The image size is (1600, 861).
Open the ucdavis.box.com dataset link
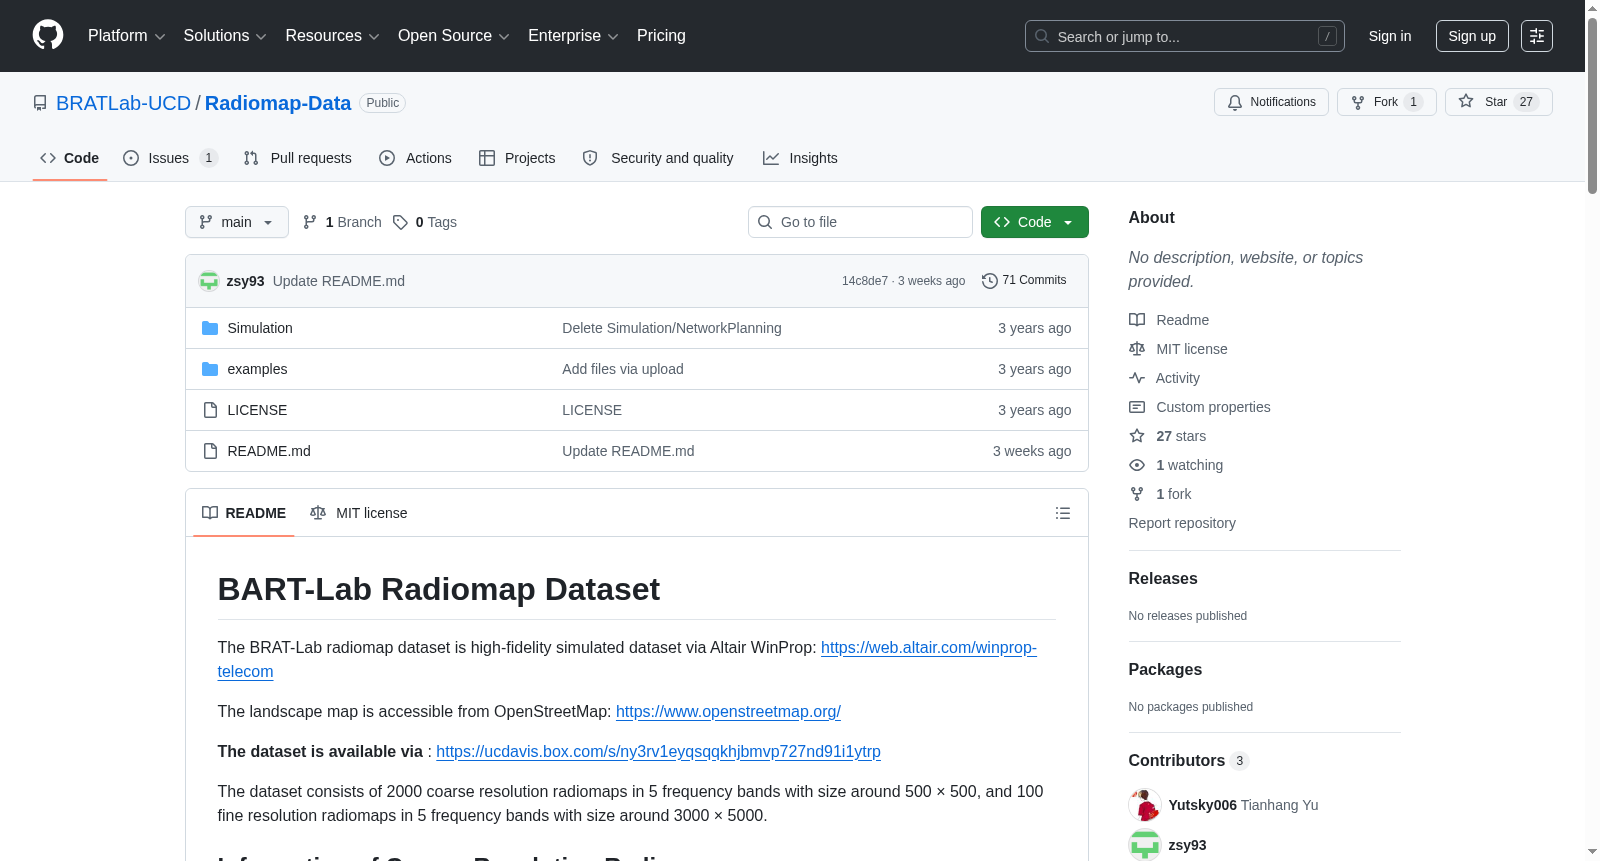point(658,752)
